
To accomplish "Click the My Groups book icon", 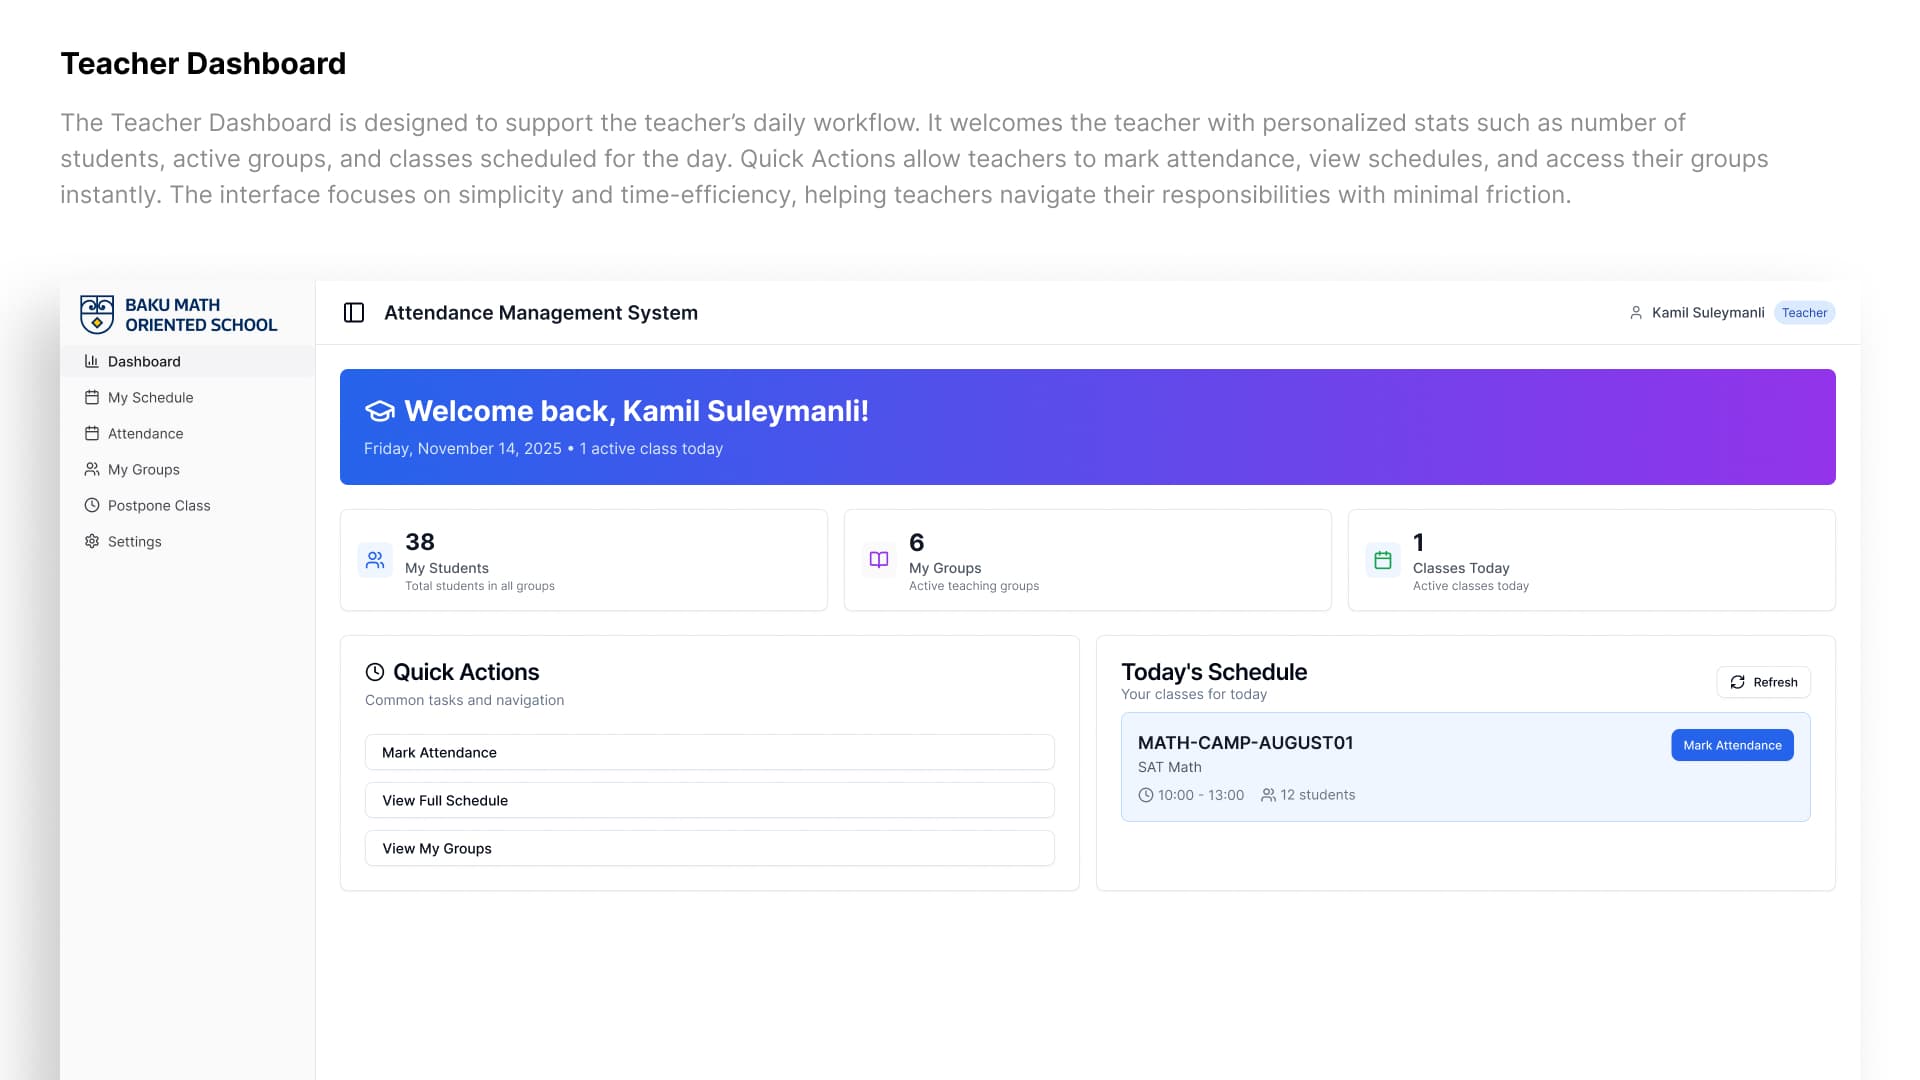I will [879, 560].
